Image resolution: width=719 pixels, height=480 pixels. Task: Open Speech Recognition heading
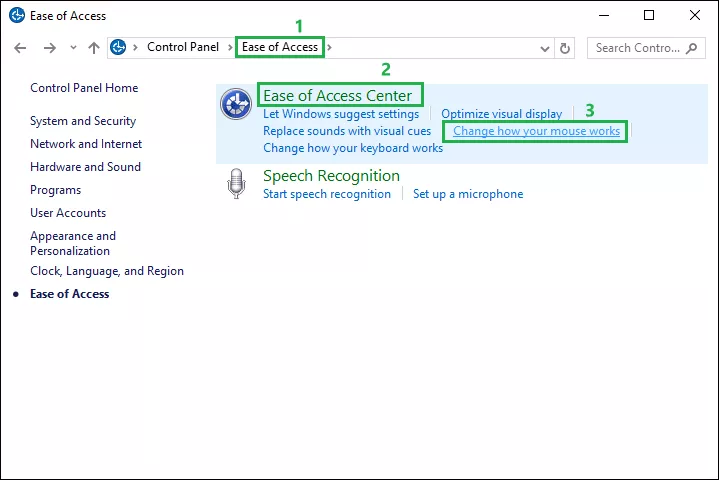point(331,176)
